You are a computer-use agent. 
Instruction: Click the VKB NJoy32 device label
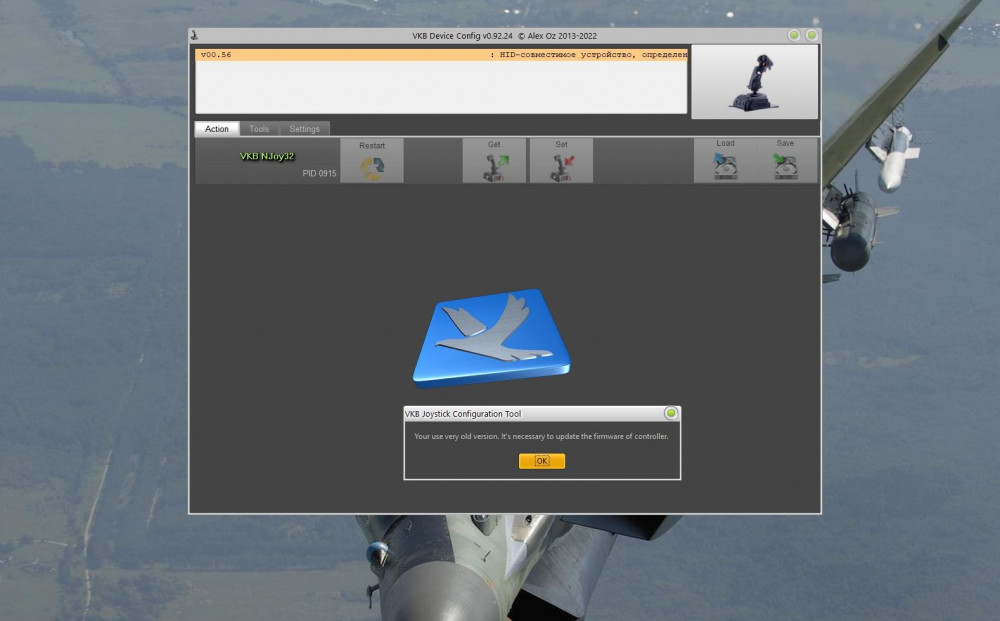pyautogui.click(x=267, y=156)
